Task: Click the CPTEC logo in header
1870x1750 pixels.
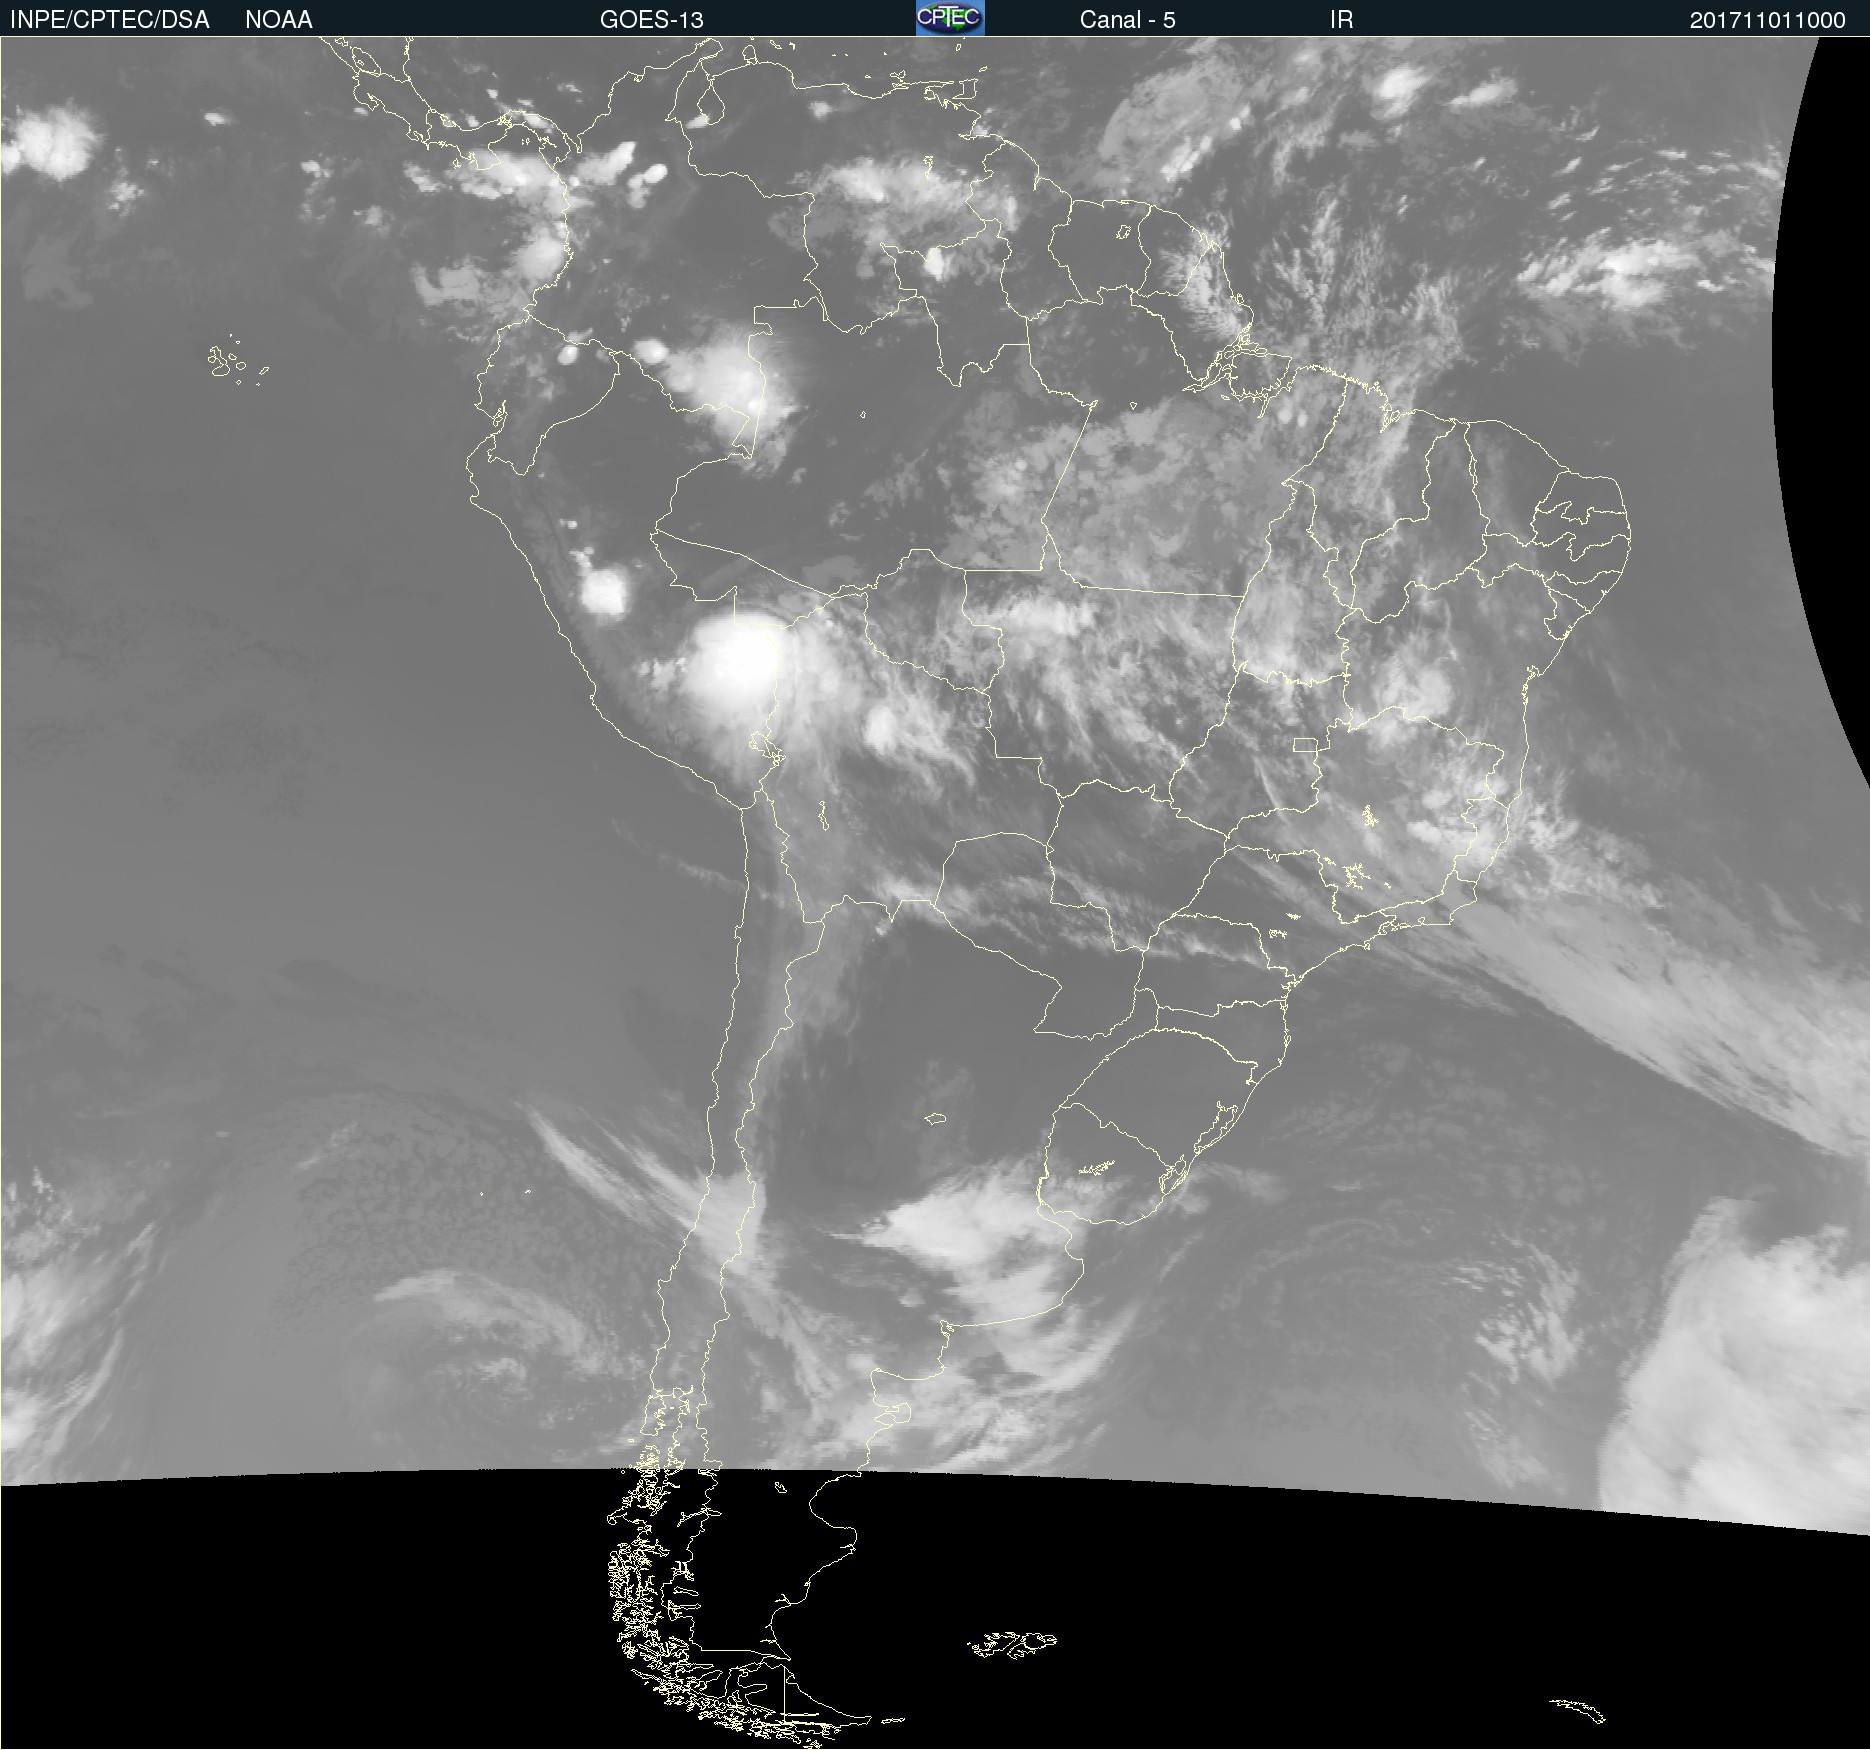Action: coord(950,18)
